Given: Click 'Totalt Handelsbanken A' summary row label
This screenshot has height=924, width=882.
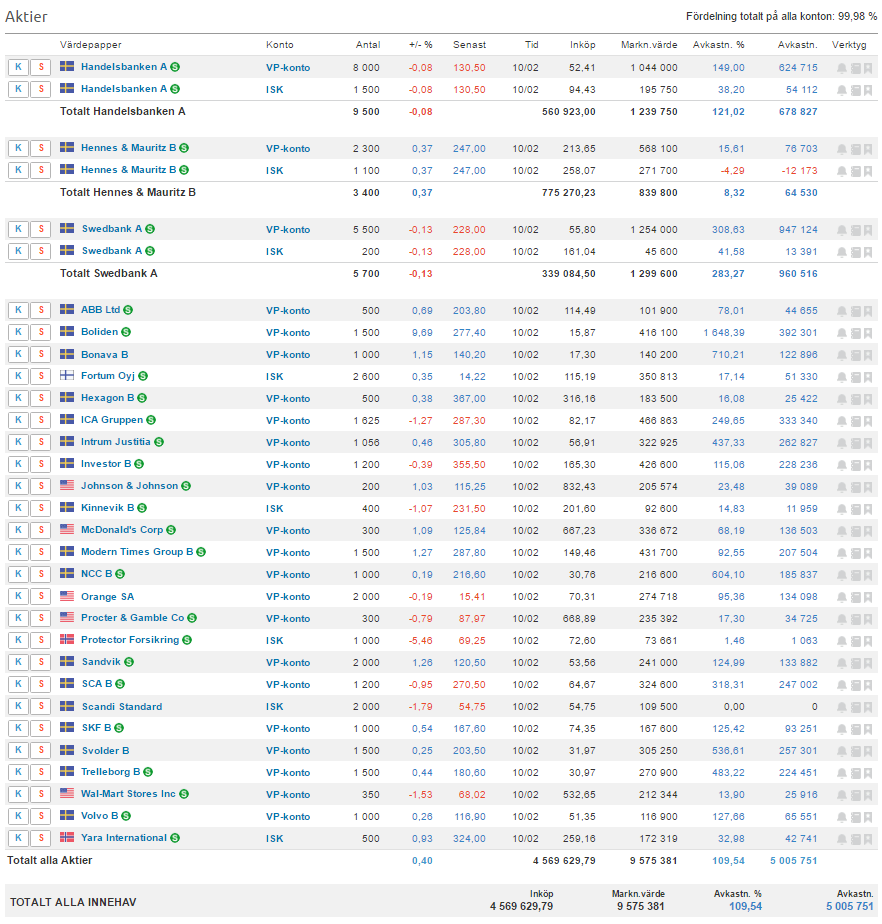Looking at the screenshot, I should point(123,111).
